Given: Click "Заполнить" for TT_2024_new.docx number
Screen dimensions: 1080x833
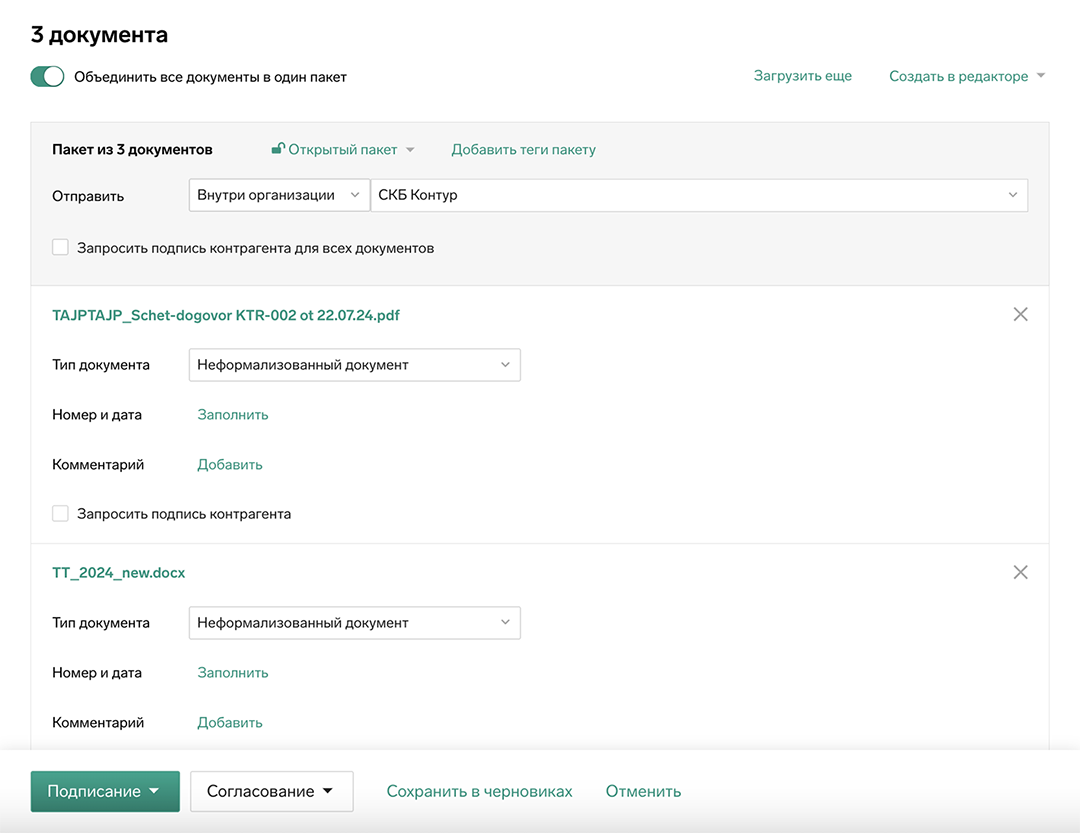Looking at the screenshot, I should pyautogui.click(x=233, y=672).
